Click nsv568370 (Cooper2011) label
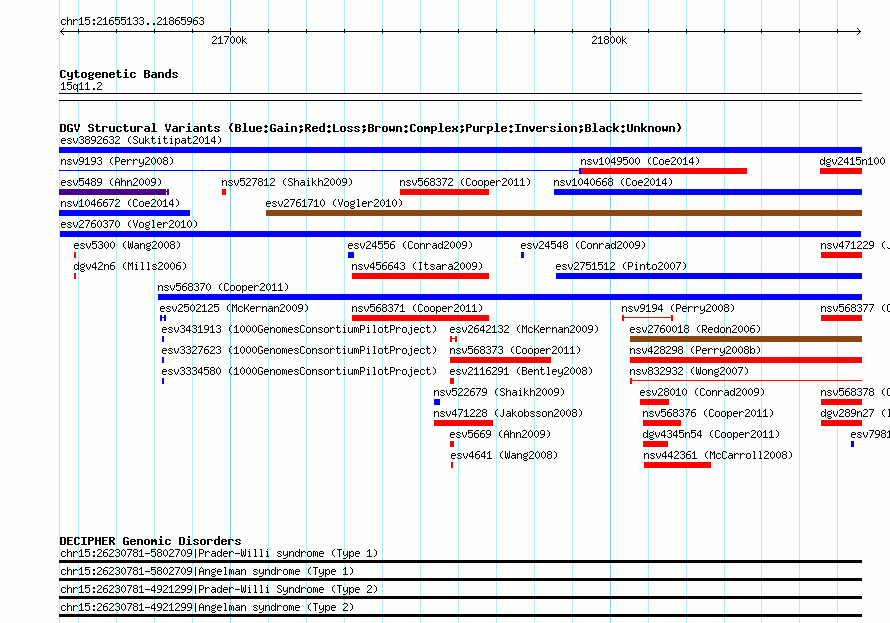Screen dimensions: 890x623 pyautogui.click(x=223, y=287)
